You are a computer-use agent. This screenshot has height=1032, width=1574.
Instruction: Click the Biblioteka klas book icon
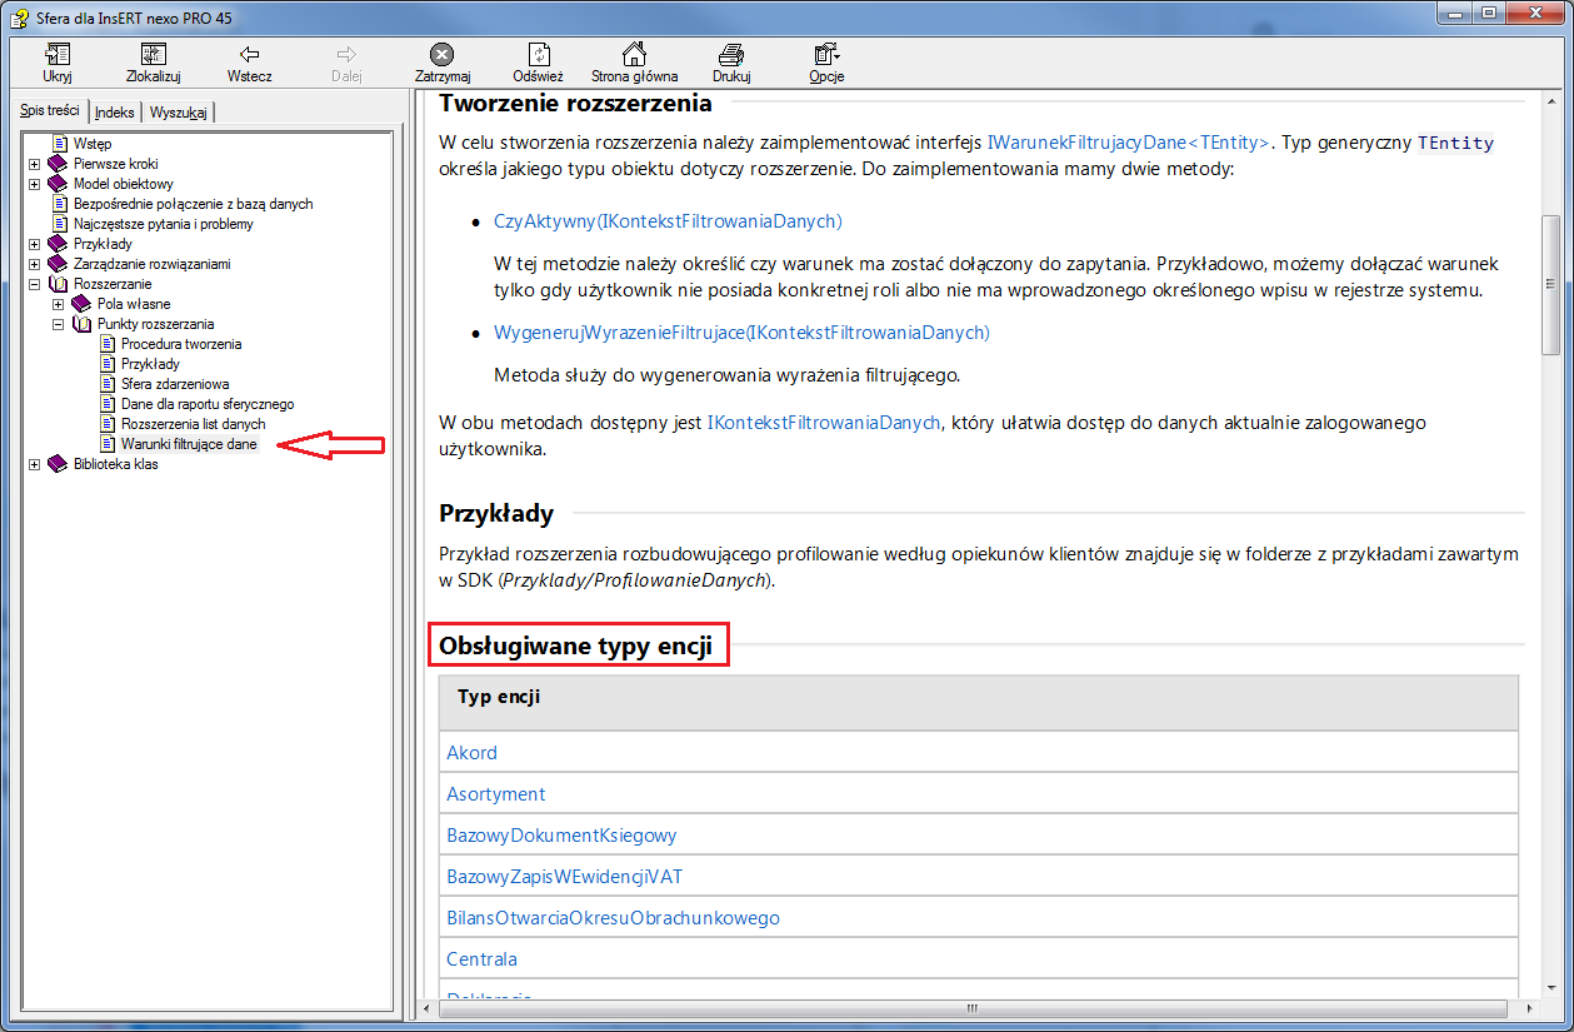58,464
